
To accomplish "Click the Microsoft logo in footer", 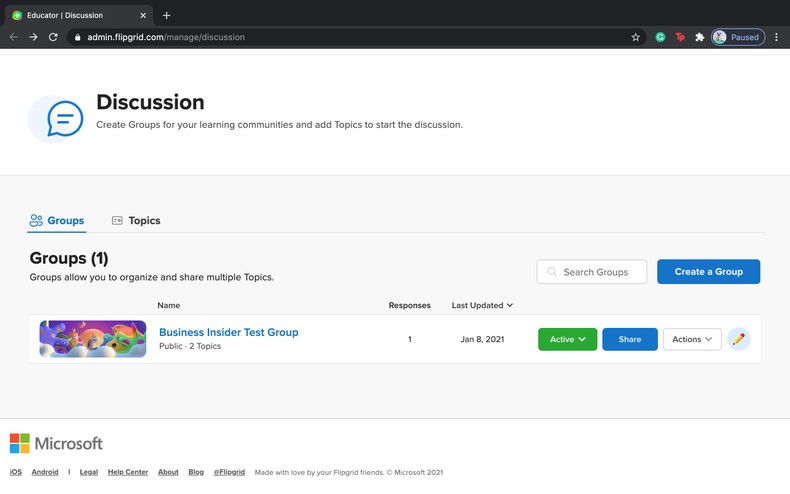I will point(56,443).
